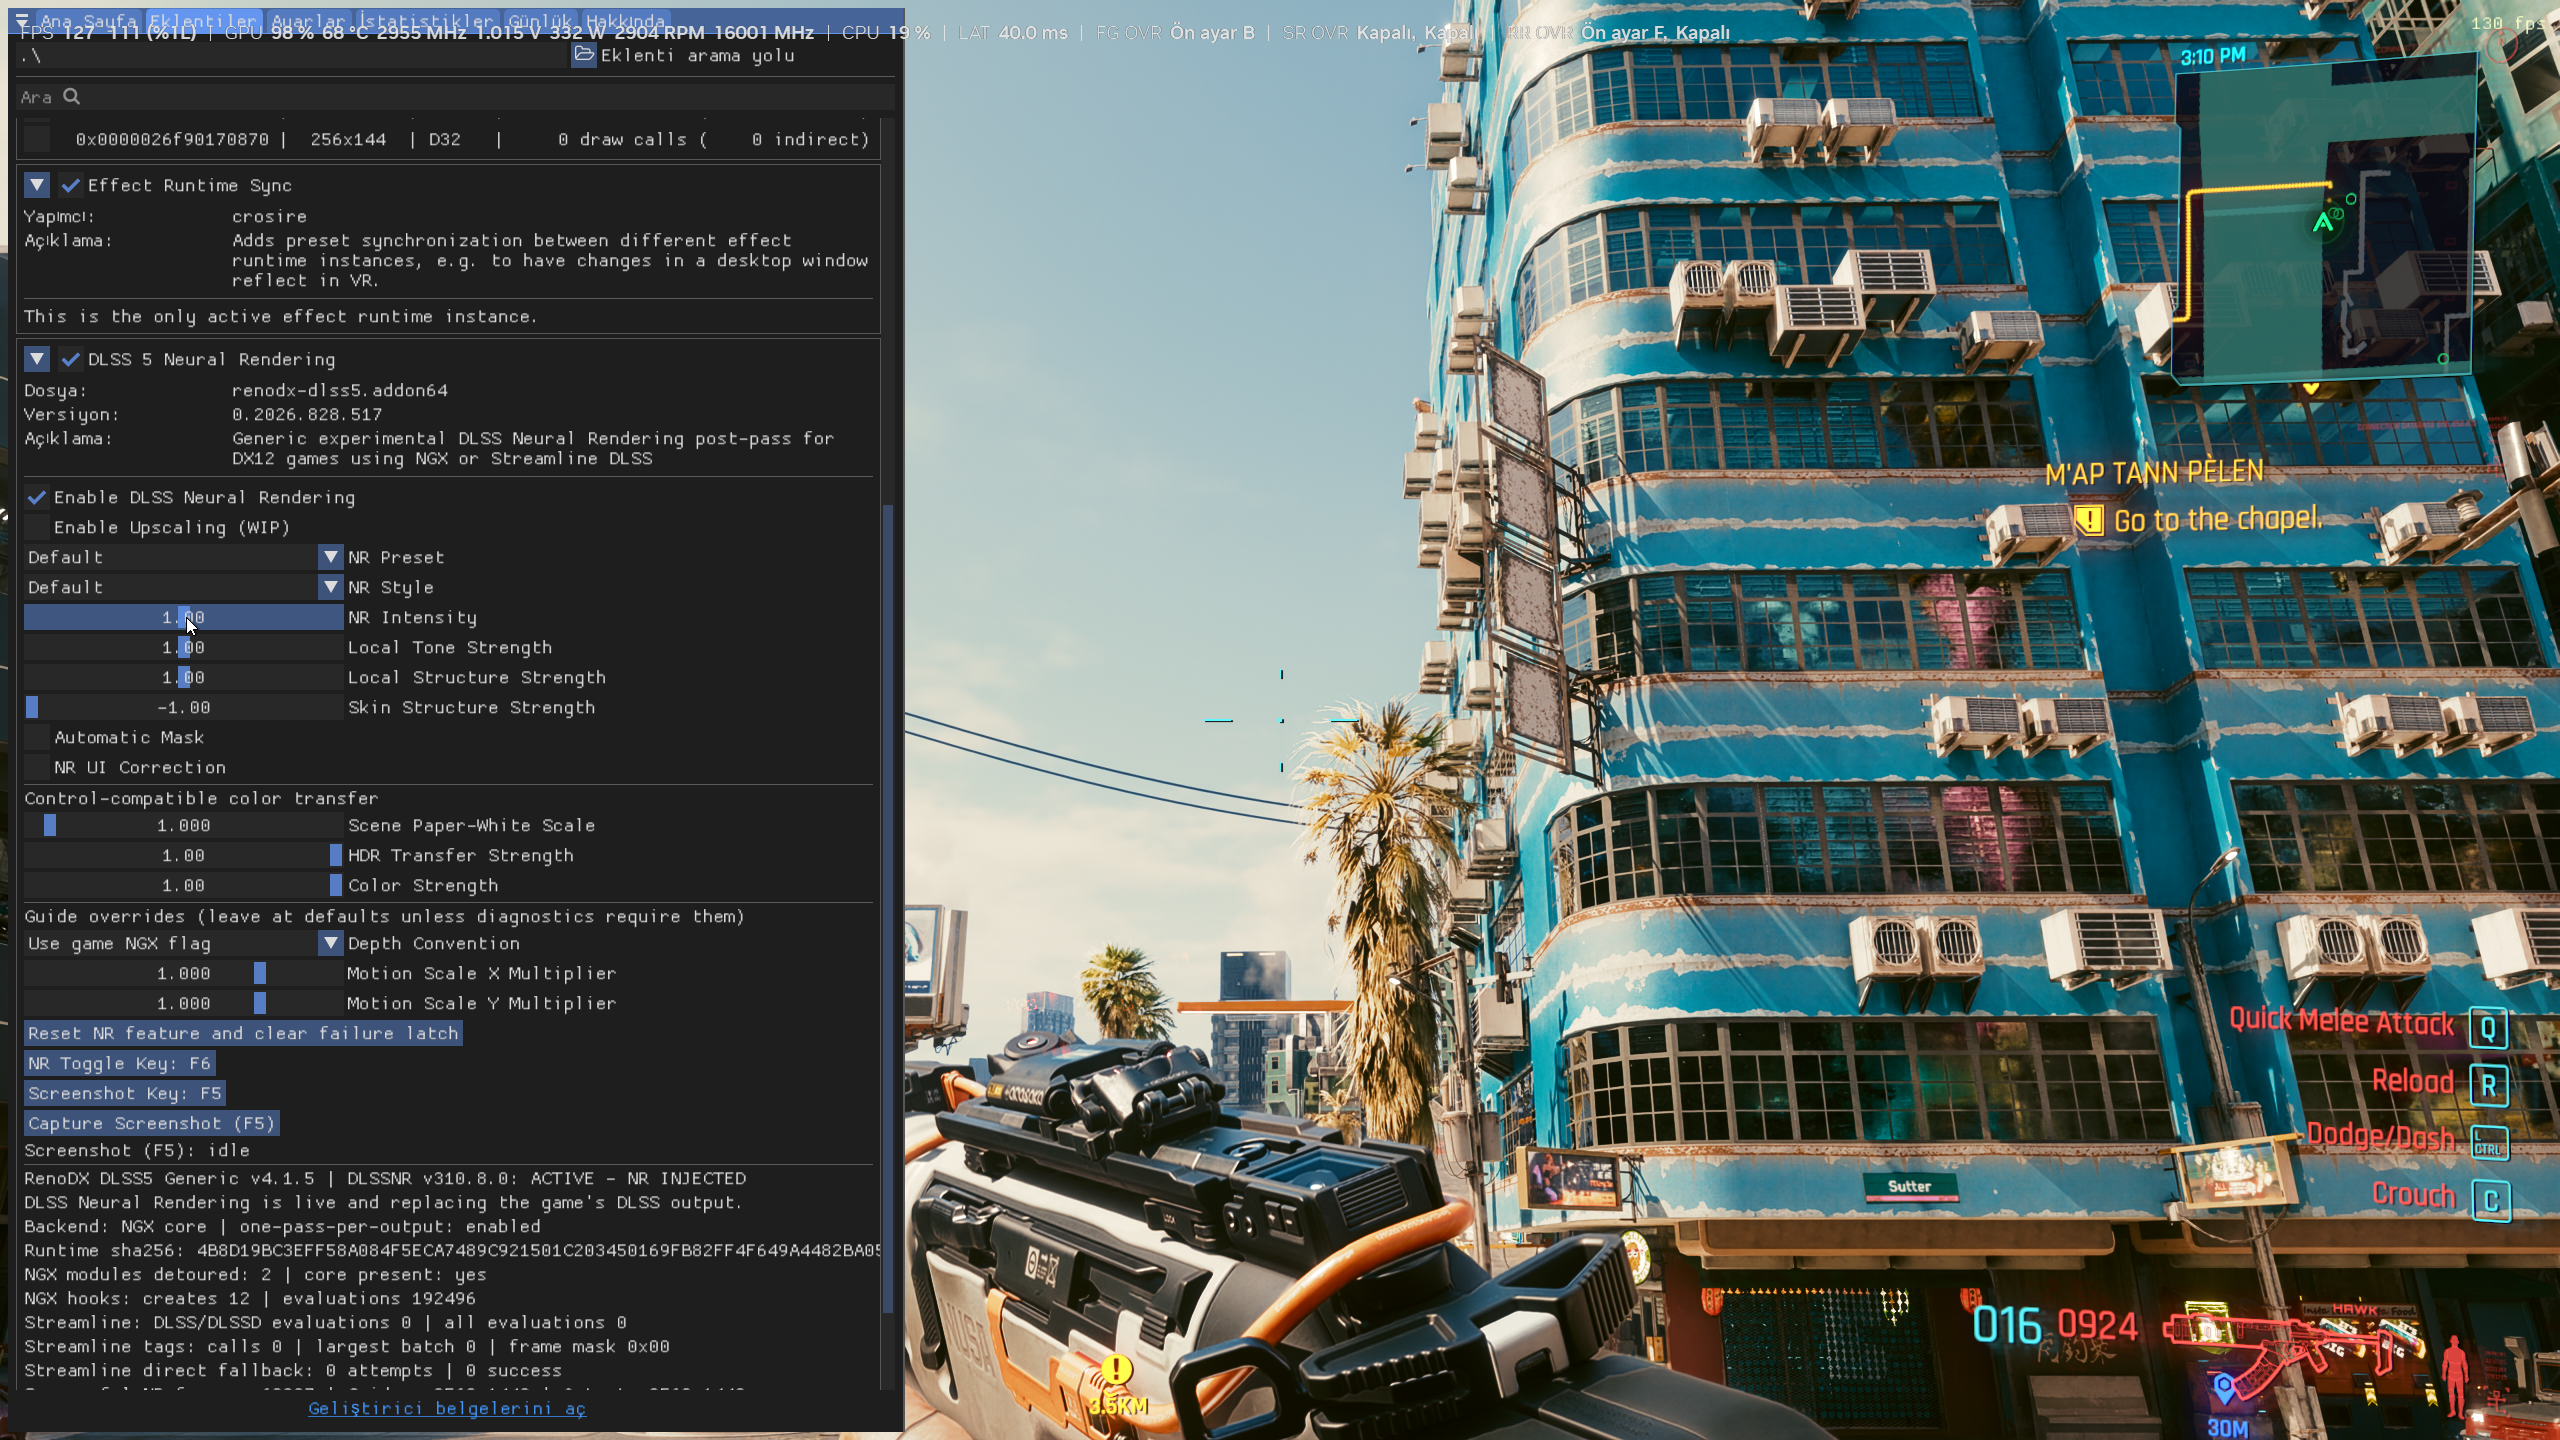Click the CTRL key icon for Dodge/Dash
2560x1440 pixels.
pyautogui.click(x=2489, y=1142)
